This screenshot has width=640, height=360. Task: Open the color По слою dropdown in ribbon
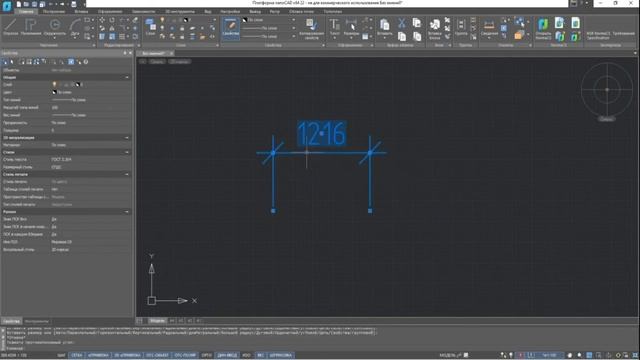tap(269, 20)
